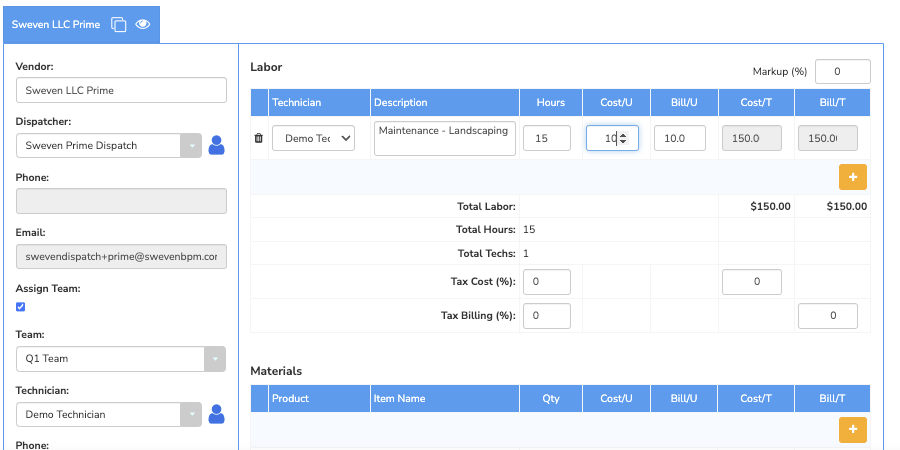Open the Demo Technician dropdown arrow
Image resolution: width=900 pixels, height=450 pixels.
(191, 414)
